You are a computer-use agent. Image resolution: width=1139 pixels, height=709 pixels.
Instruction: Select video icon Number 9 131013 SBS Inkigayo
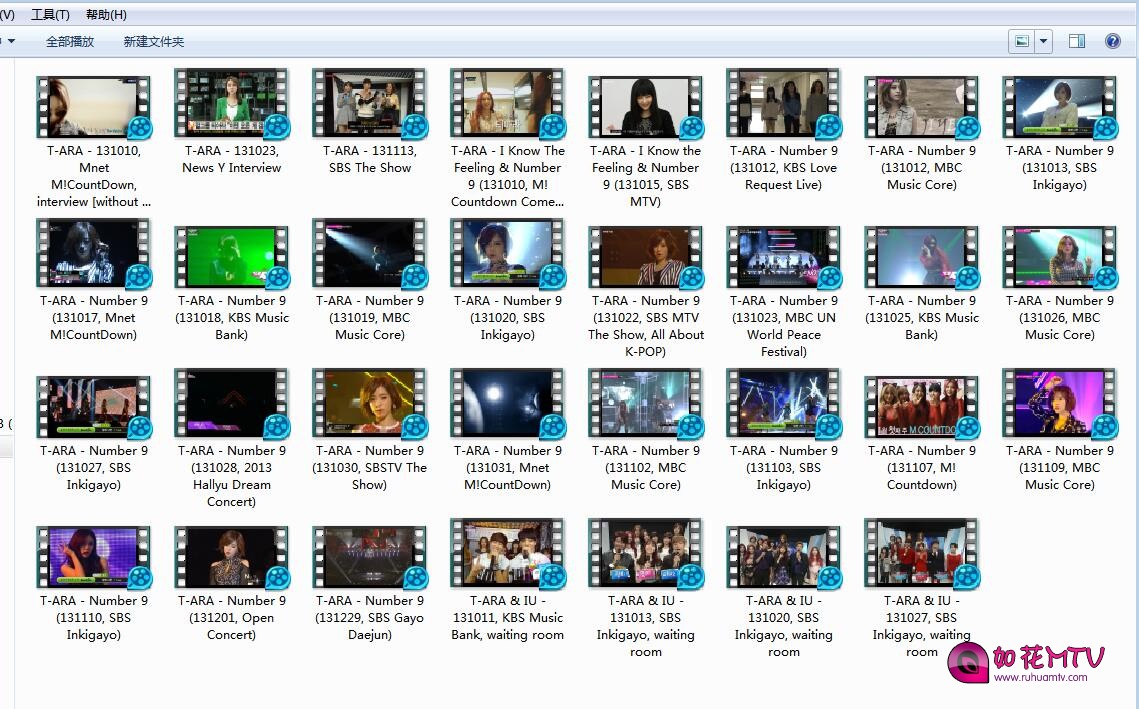click(x=1060, y=107)
